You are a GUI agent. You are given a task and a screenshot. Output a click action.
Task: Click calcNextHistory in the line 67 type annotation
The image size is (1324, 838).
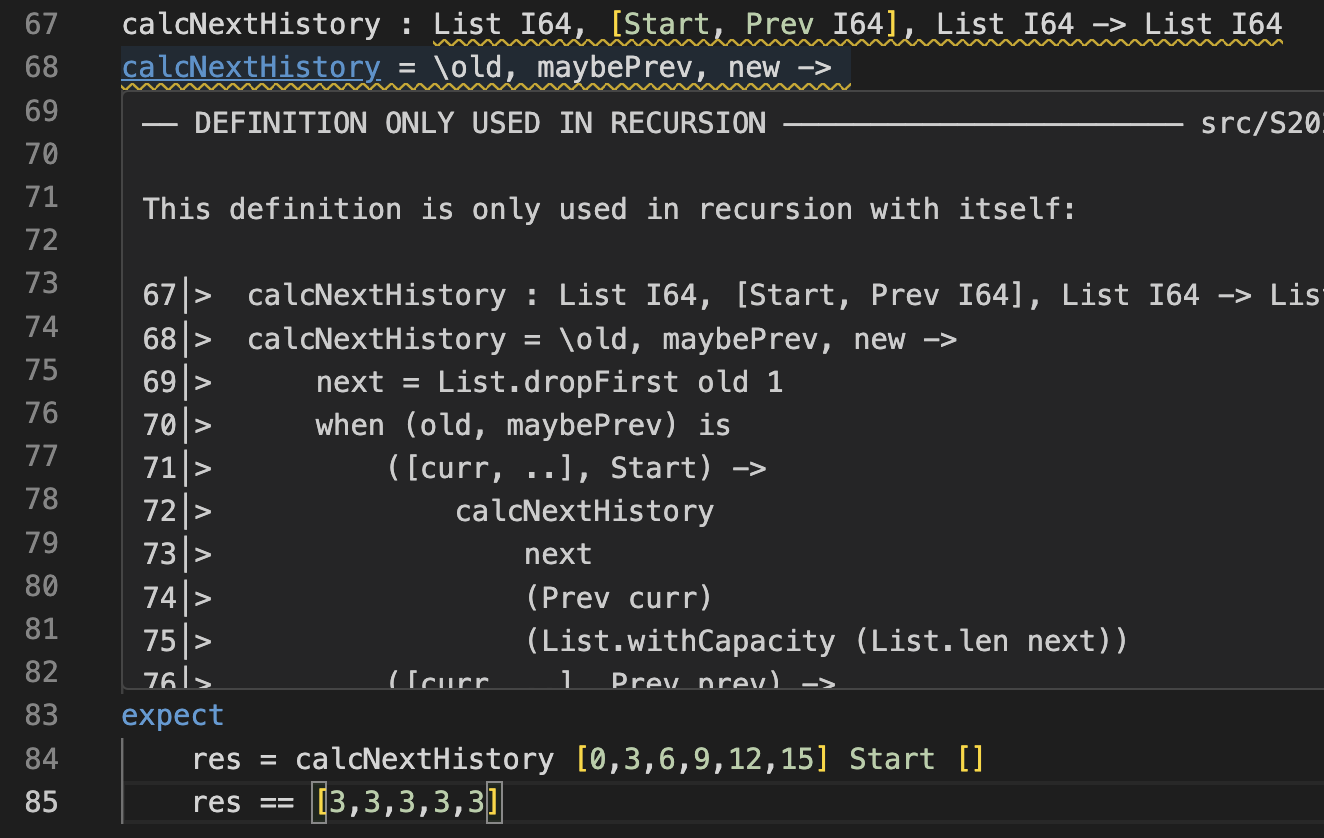(x=251, y=23)
